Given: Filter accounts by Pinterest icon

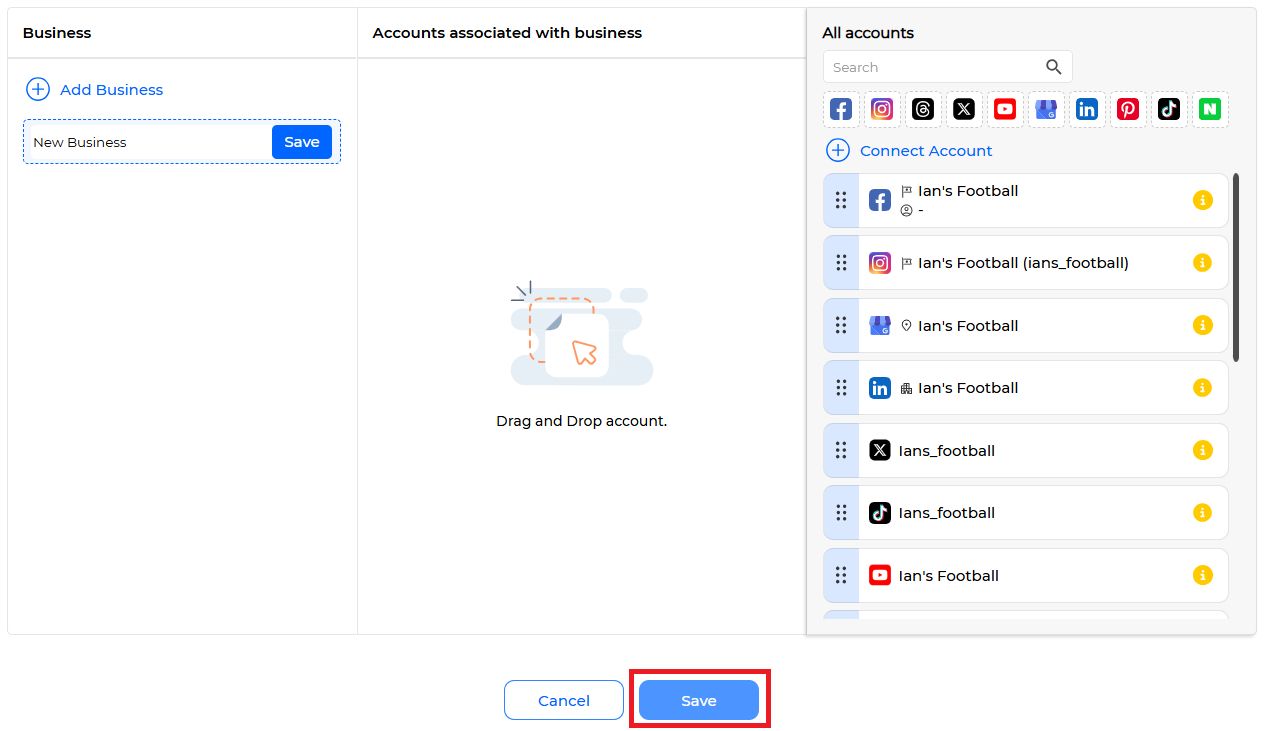Looking at the screenshot, I should (1128, 109).
